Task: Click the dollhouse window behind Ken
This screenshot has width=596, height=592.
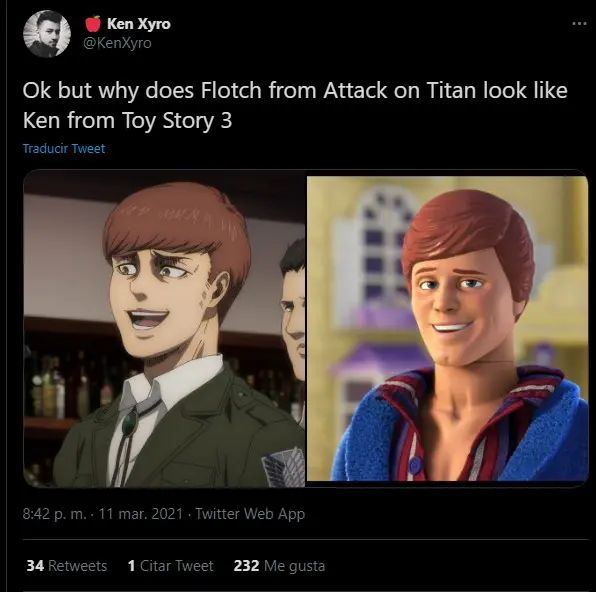Action: click(385, 243)
